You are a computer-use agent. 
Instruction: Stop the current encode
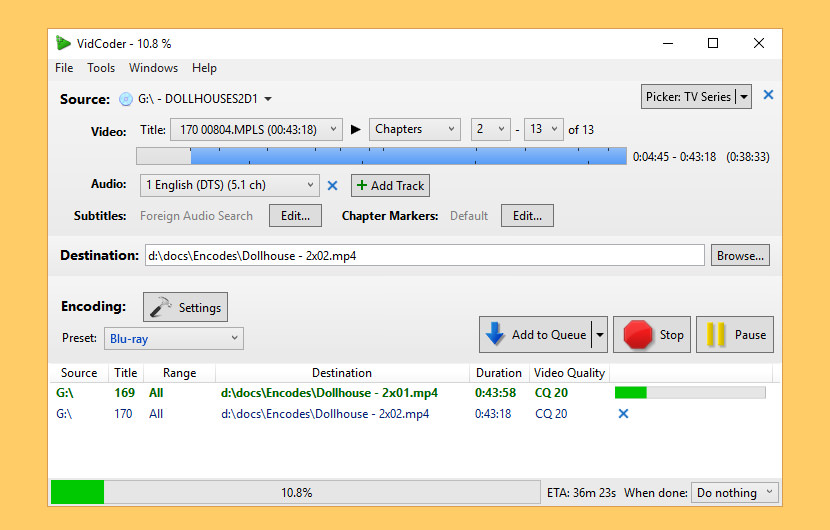652,335
